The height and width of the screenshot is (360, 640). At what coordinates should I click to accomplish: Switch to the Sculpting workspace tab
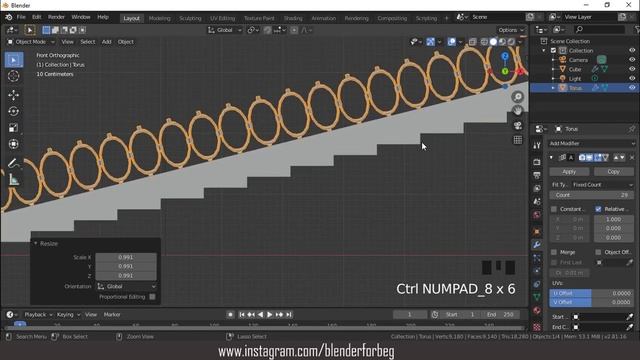click(190, 18)
